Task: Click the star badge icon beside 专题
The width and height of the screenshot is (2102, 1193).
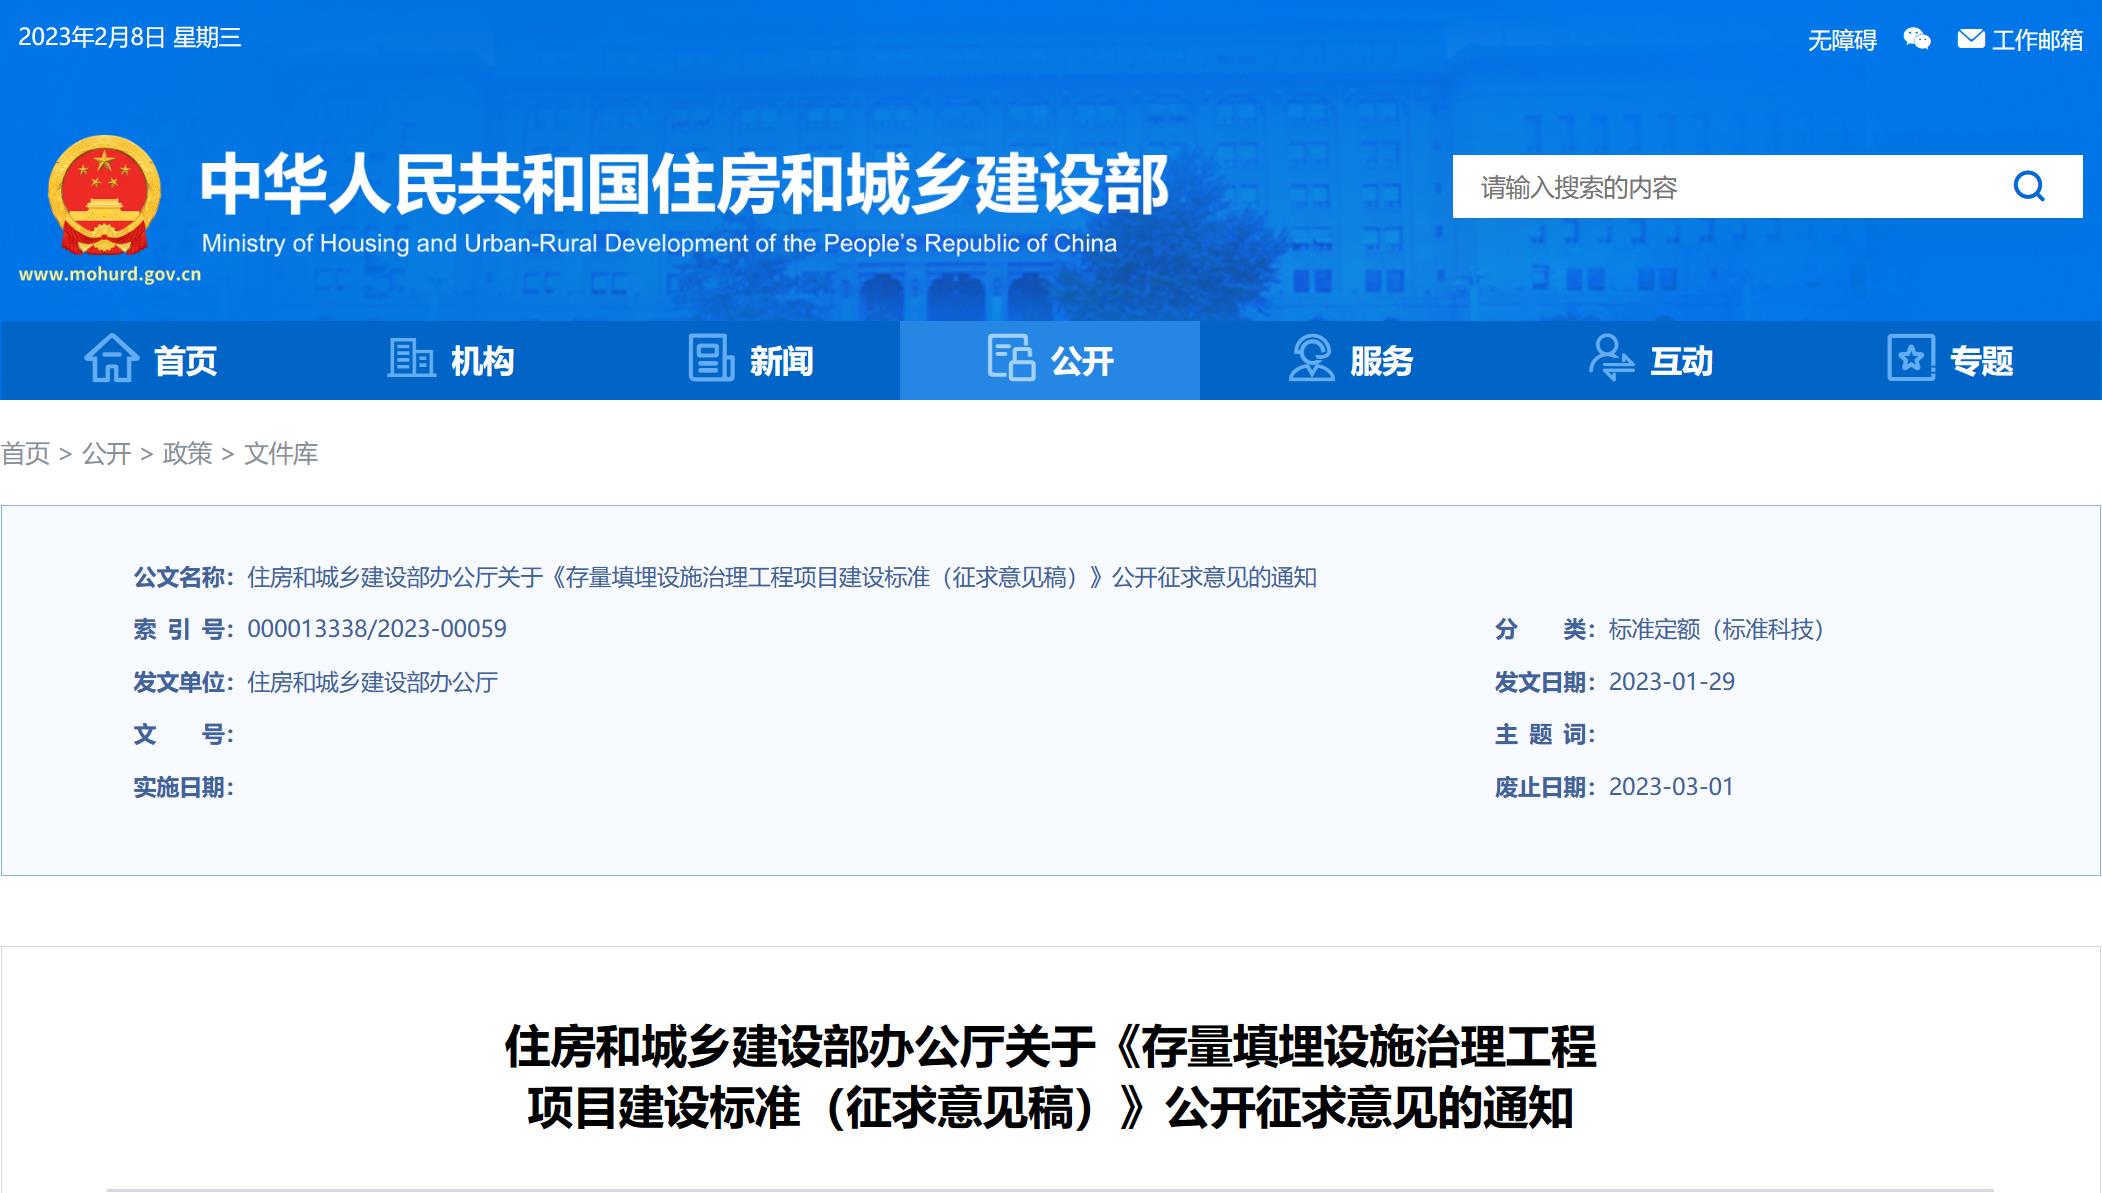Action: [1911, 358]
